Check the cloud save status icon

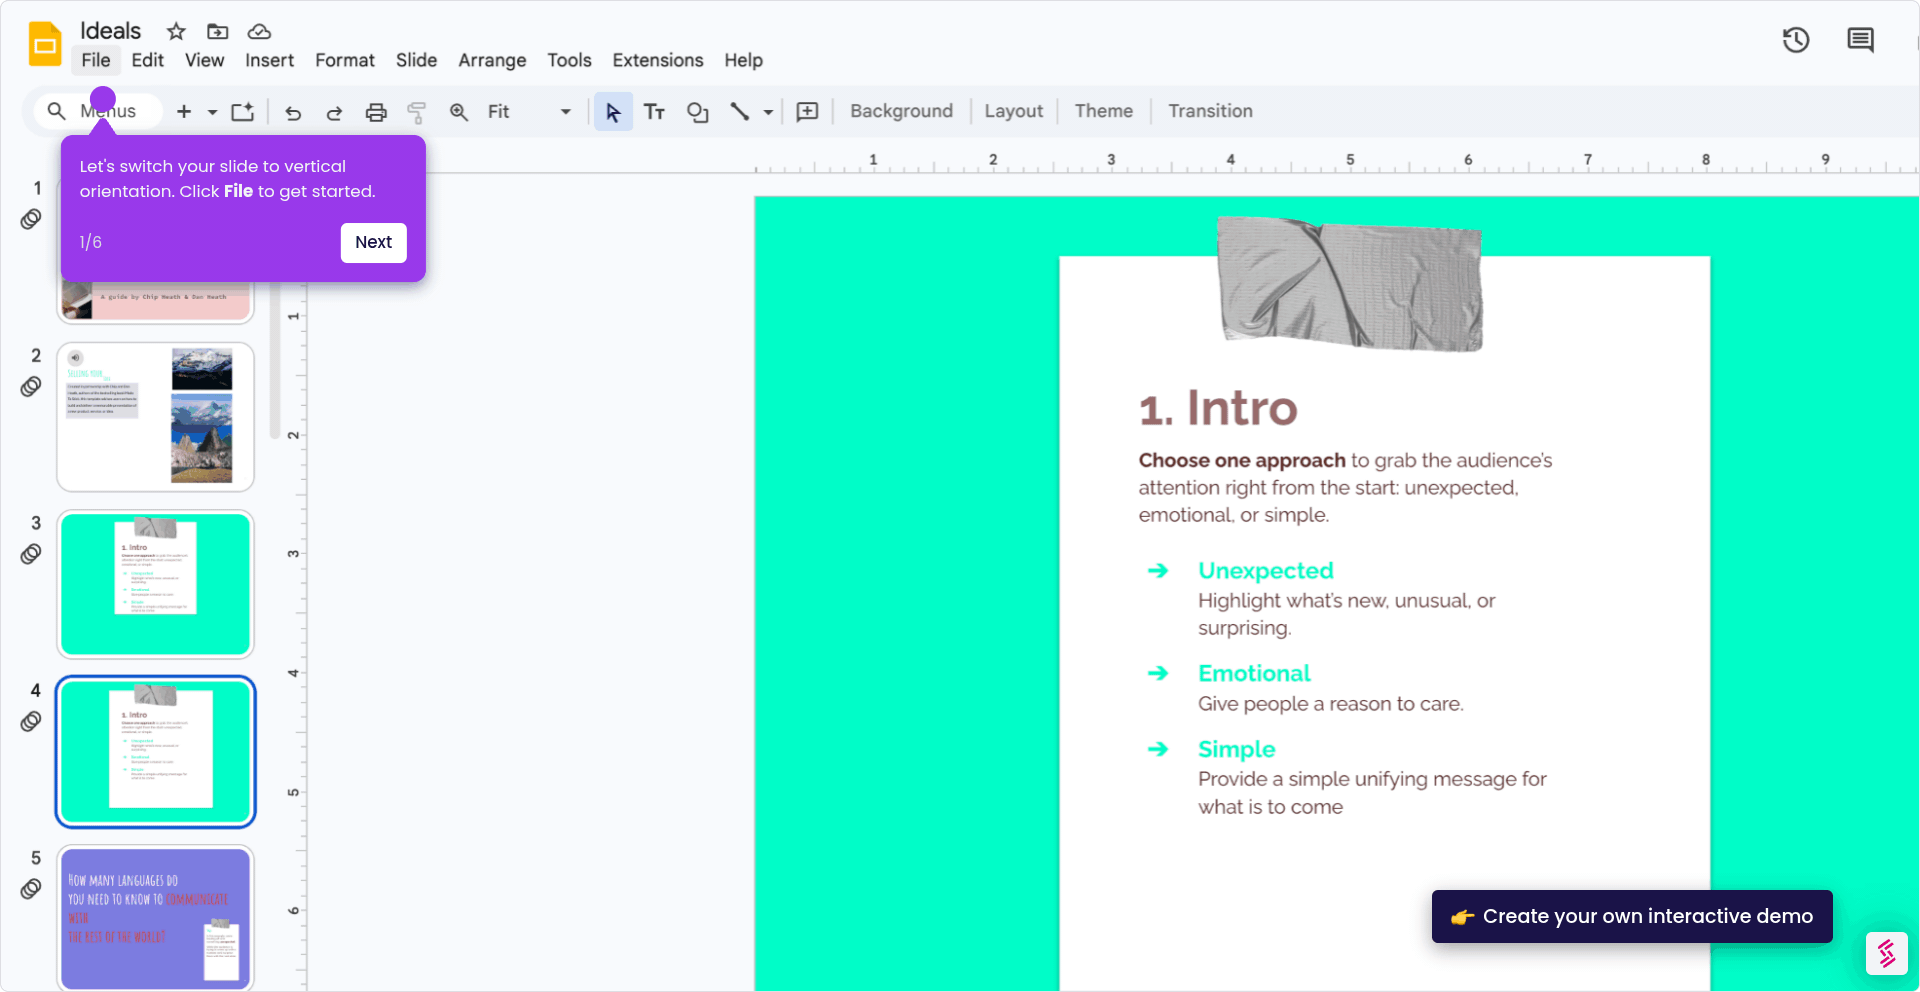(259, 31)
